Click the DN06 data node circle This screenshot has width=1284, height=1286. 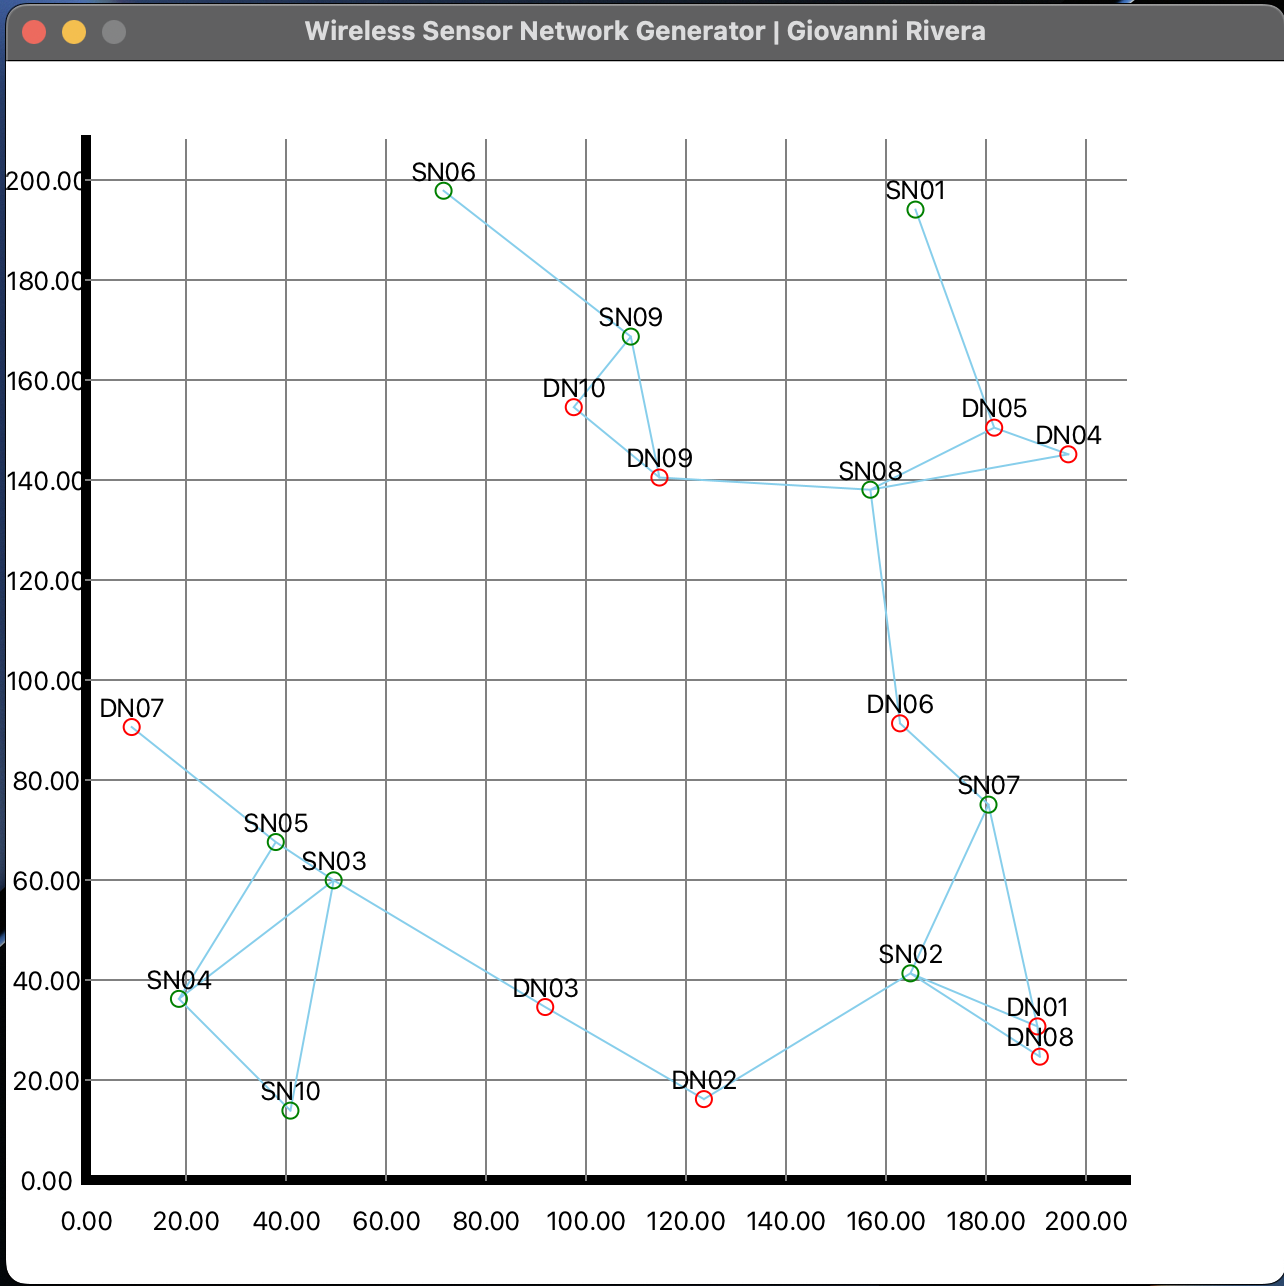click(900, 723)
